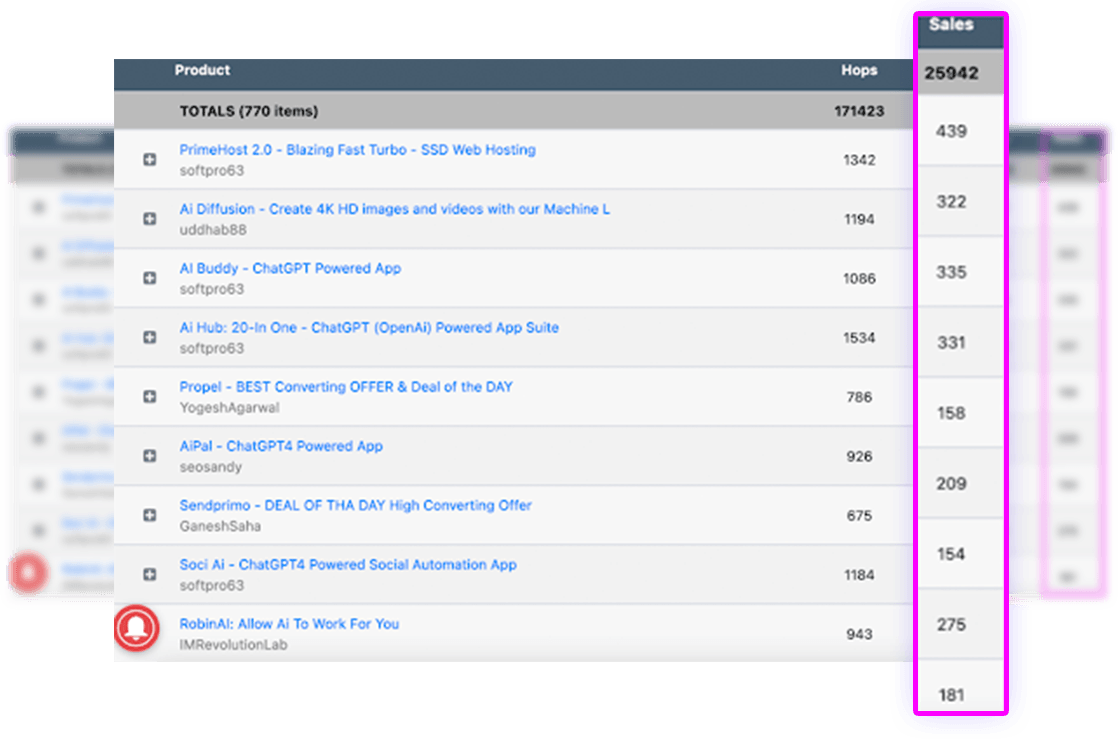Click the red notification bell icon
The height and width of the screenshot is (742, 1118).
coord(138,628)
